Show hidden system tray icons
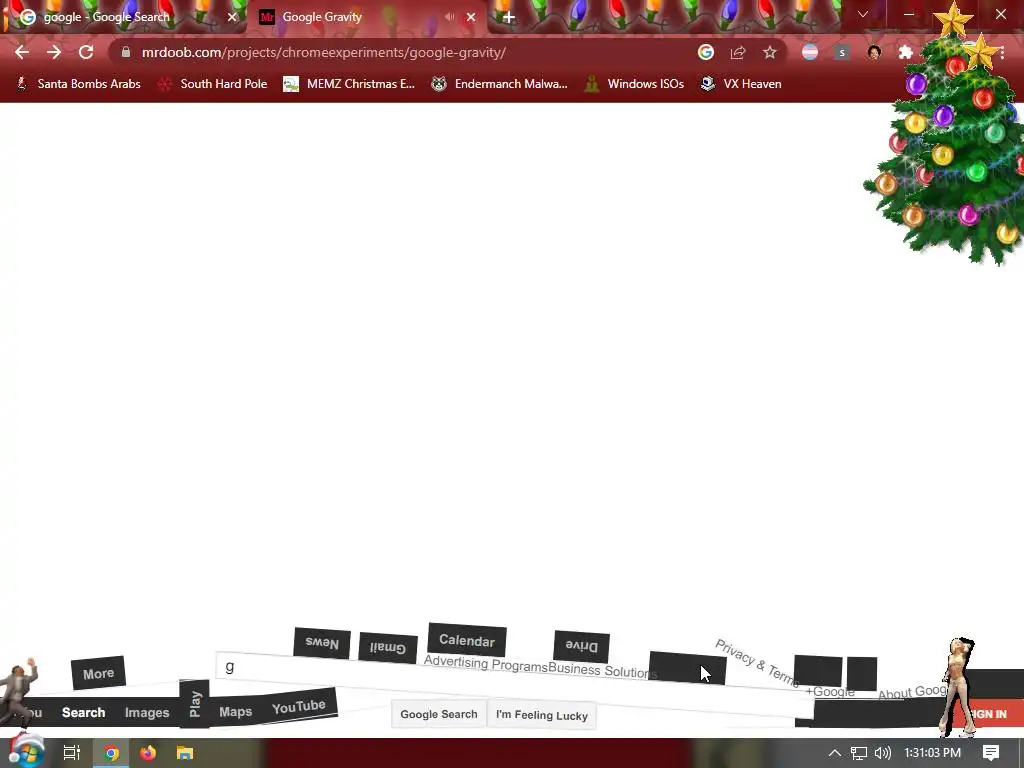 click(834, 753)
